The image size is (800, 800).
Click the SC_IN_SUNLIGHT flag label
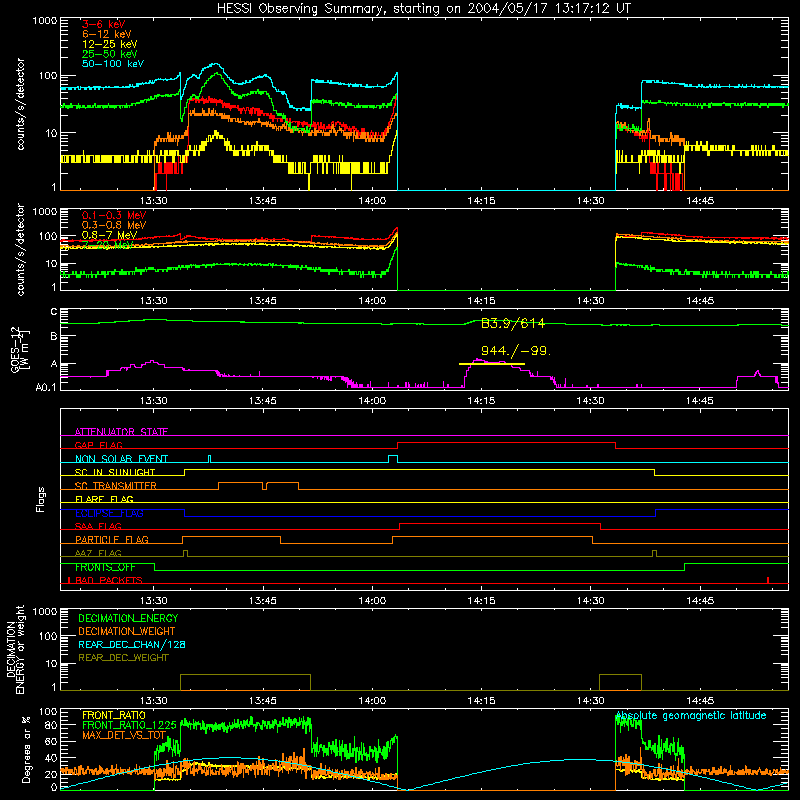click(115, 472)
